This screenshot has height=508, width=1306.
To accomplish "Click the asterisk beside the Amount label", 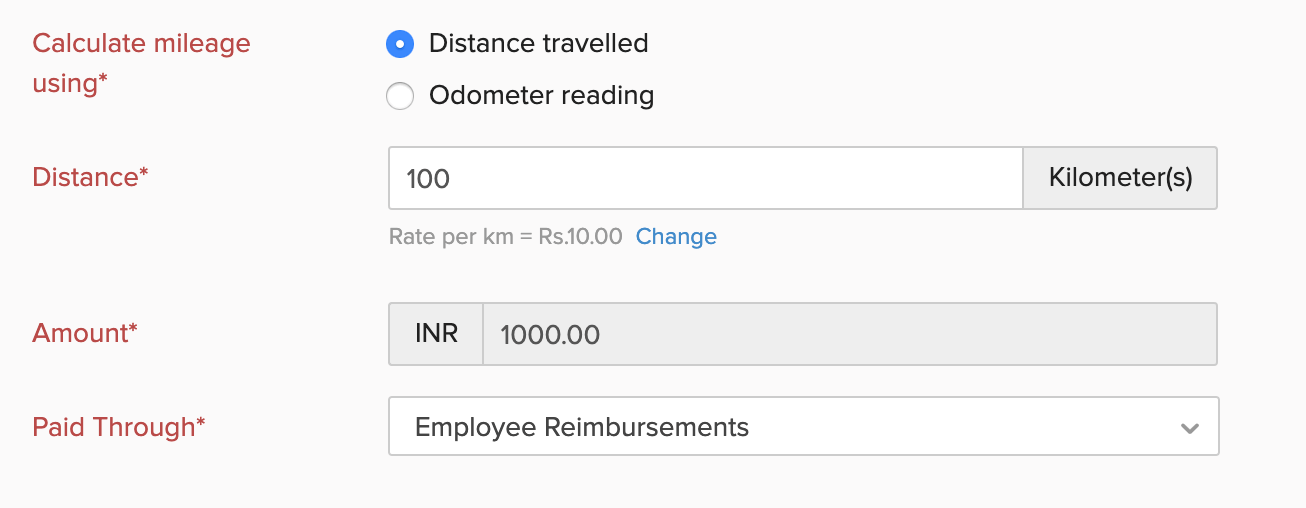I will click(x=133, y=329).
